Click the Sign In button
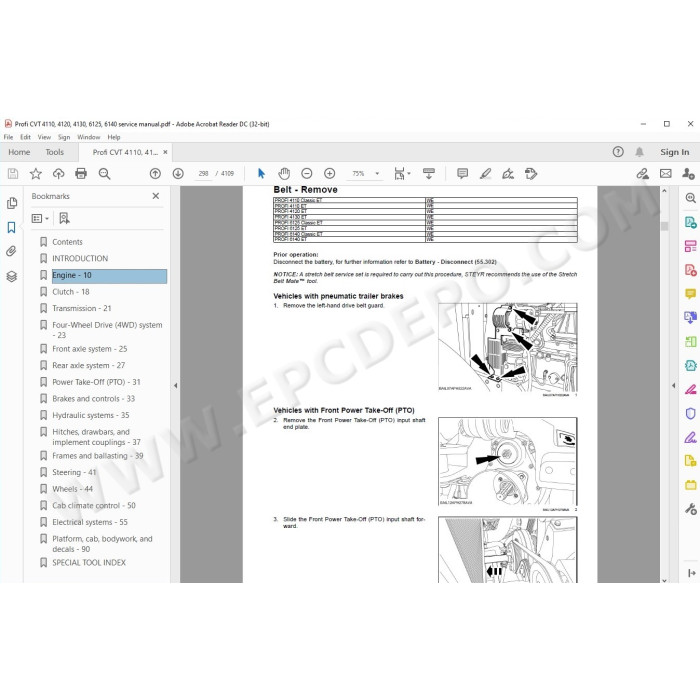The height and width of the screenshot is (700, 700). point(675,152)
